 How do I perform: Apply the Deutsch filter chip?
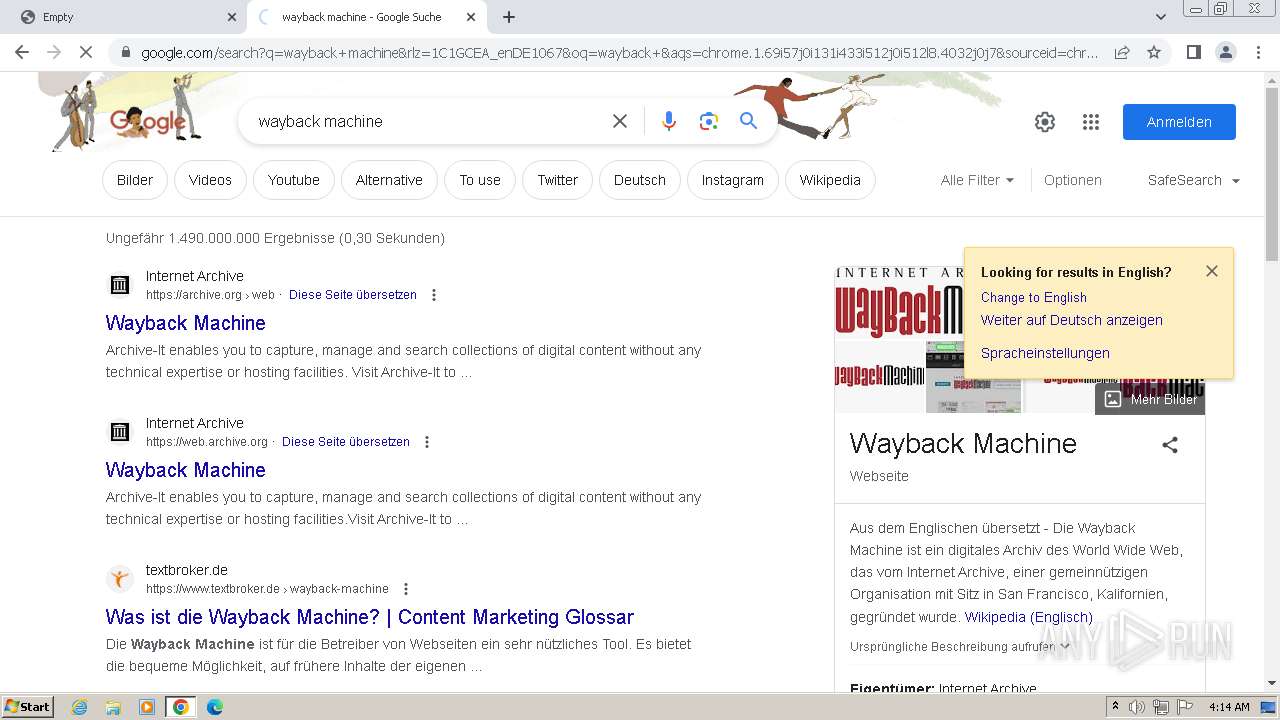(640, 180)
